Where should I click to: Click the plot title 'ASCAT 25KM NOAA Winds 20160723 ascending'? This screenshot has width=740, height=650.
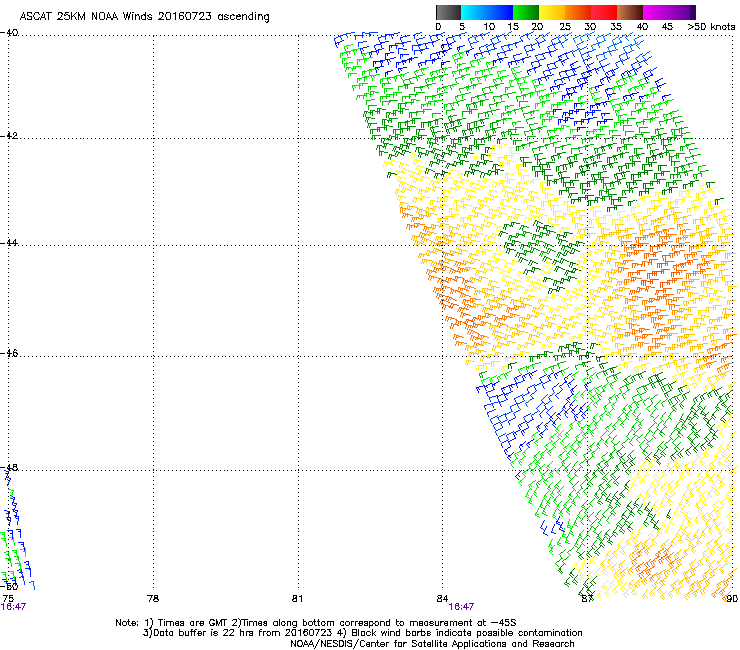144,17
